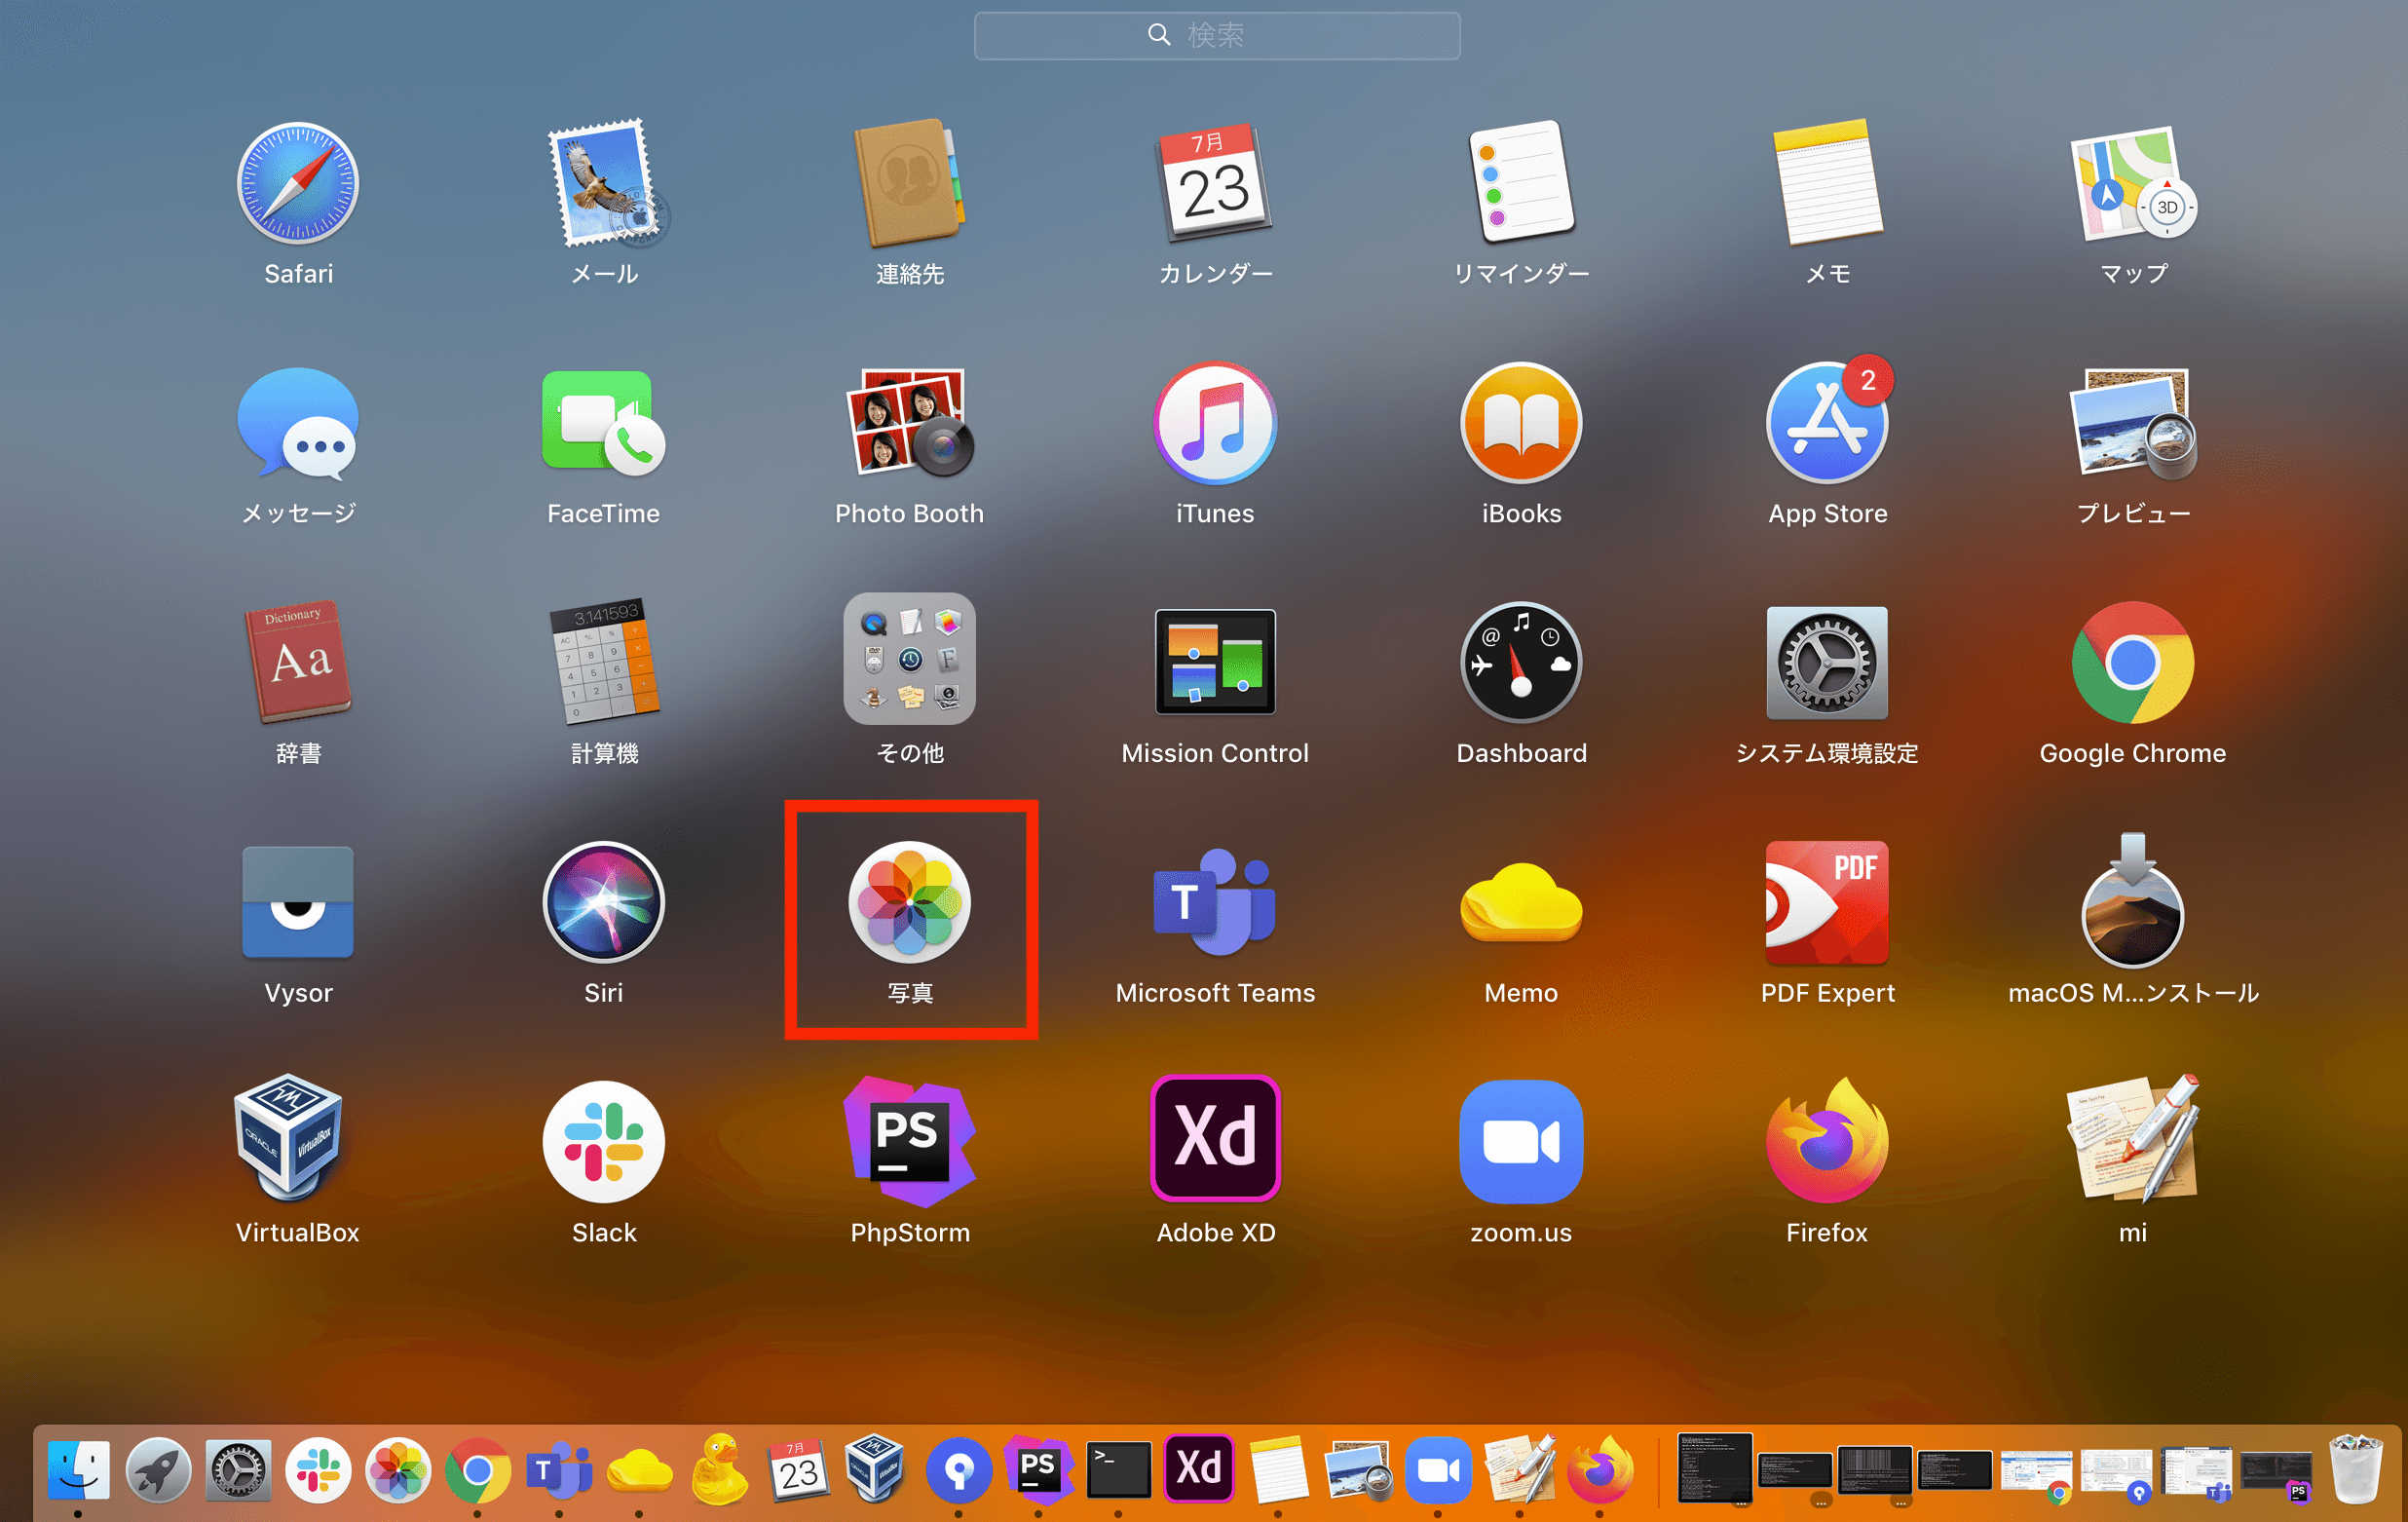Open the Vysor app icon
This screenshot has width=2408, height=1522.
point(297,903)
